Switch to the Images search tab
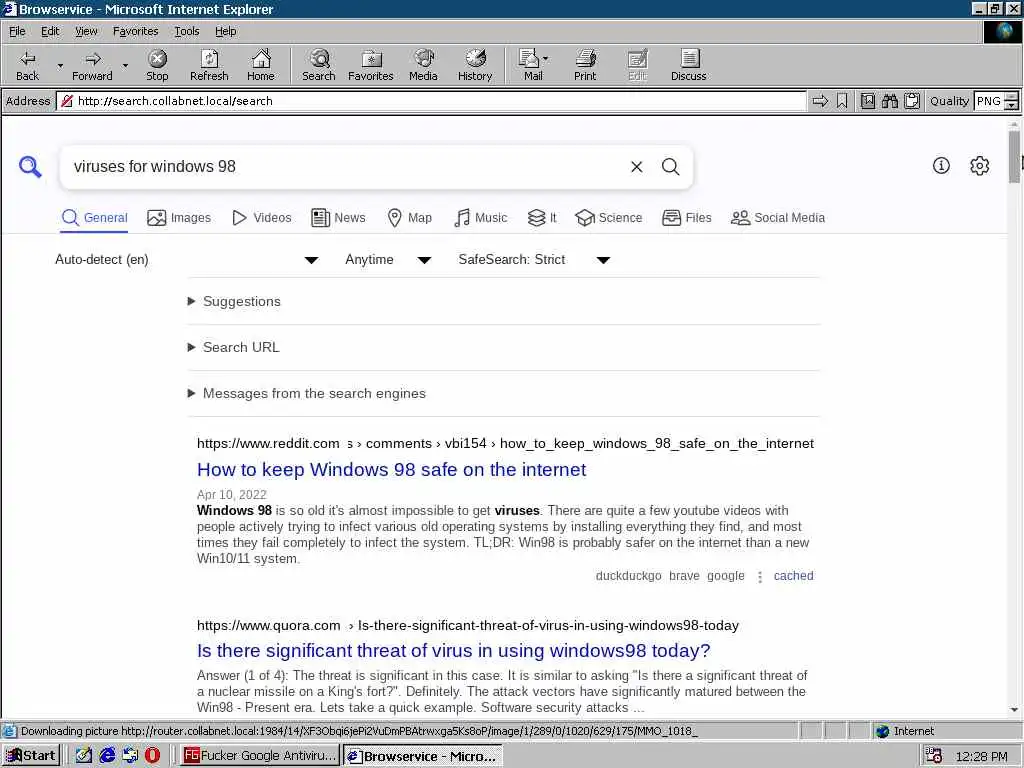This screenshot has width=1024, height=768. (x=179, y=217)
